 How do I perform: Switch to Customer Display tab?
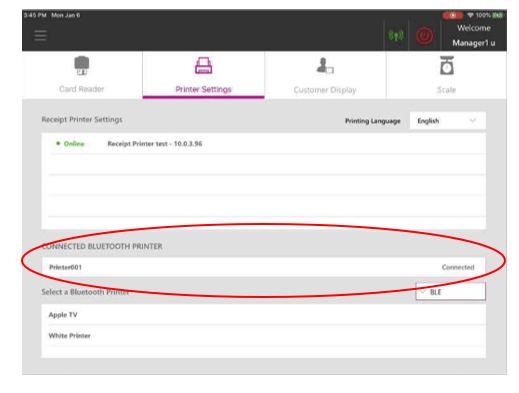click(325, 75)
